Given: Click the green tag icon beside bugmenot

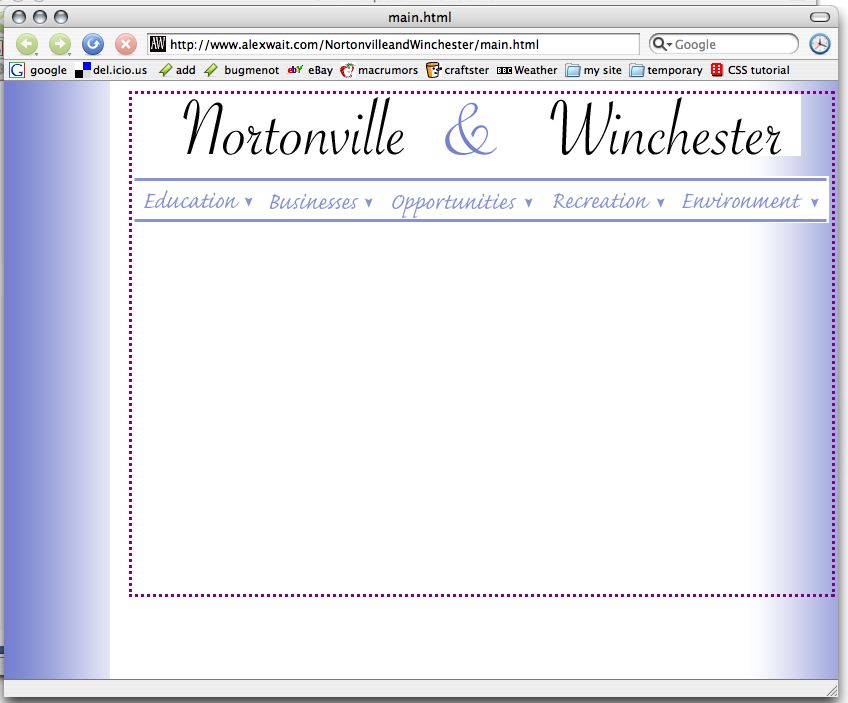Looking at the screenshot, I should click(x=211, y=70).
